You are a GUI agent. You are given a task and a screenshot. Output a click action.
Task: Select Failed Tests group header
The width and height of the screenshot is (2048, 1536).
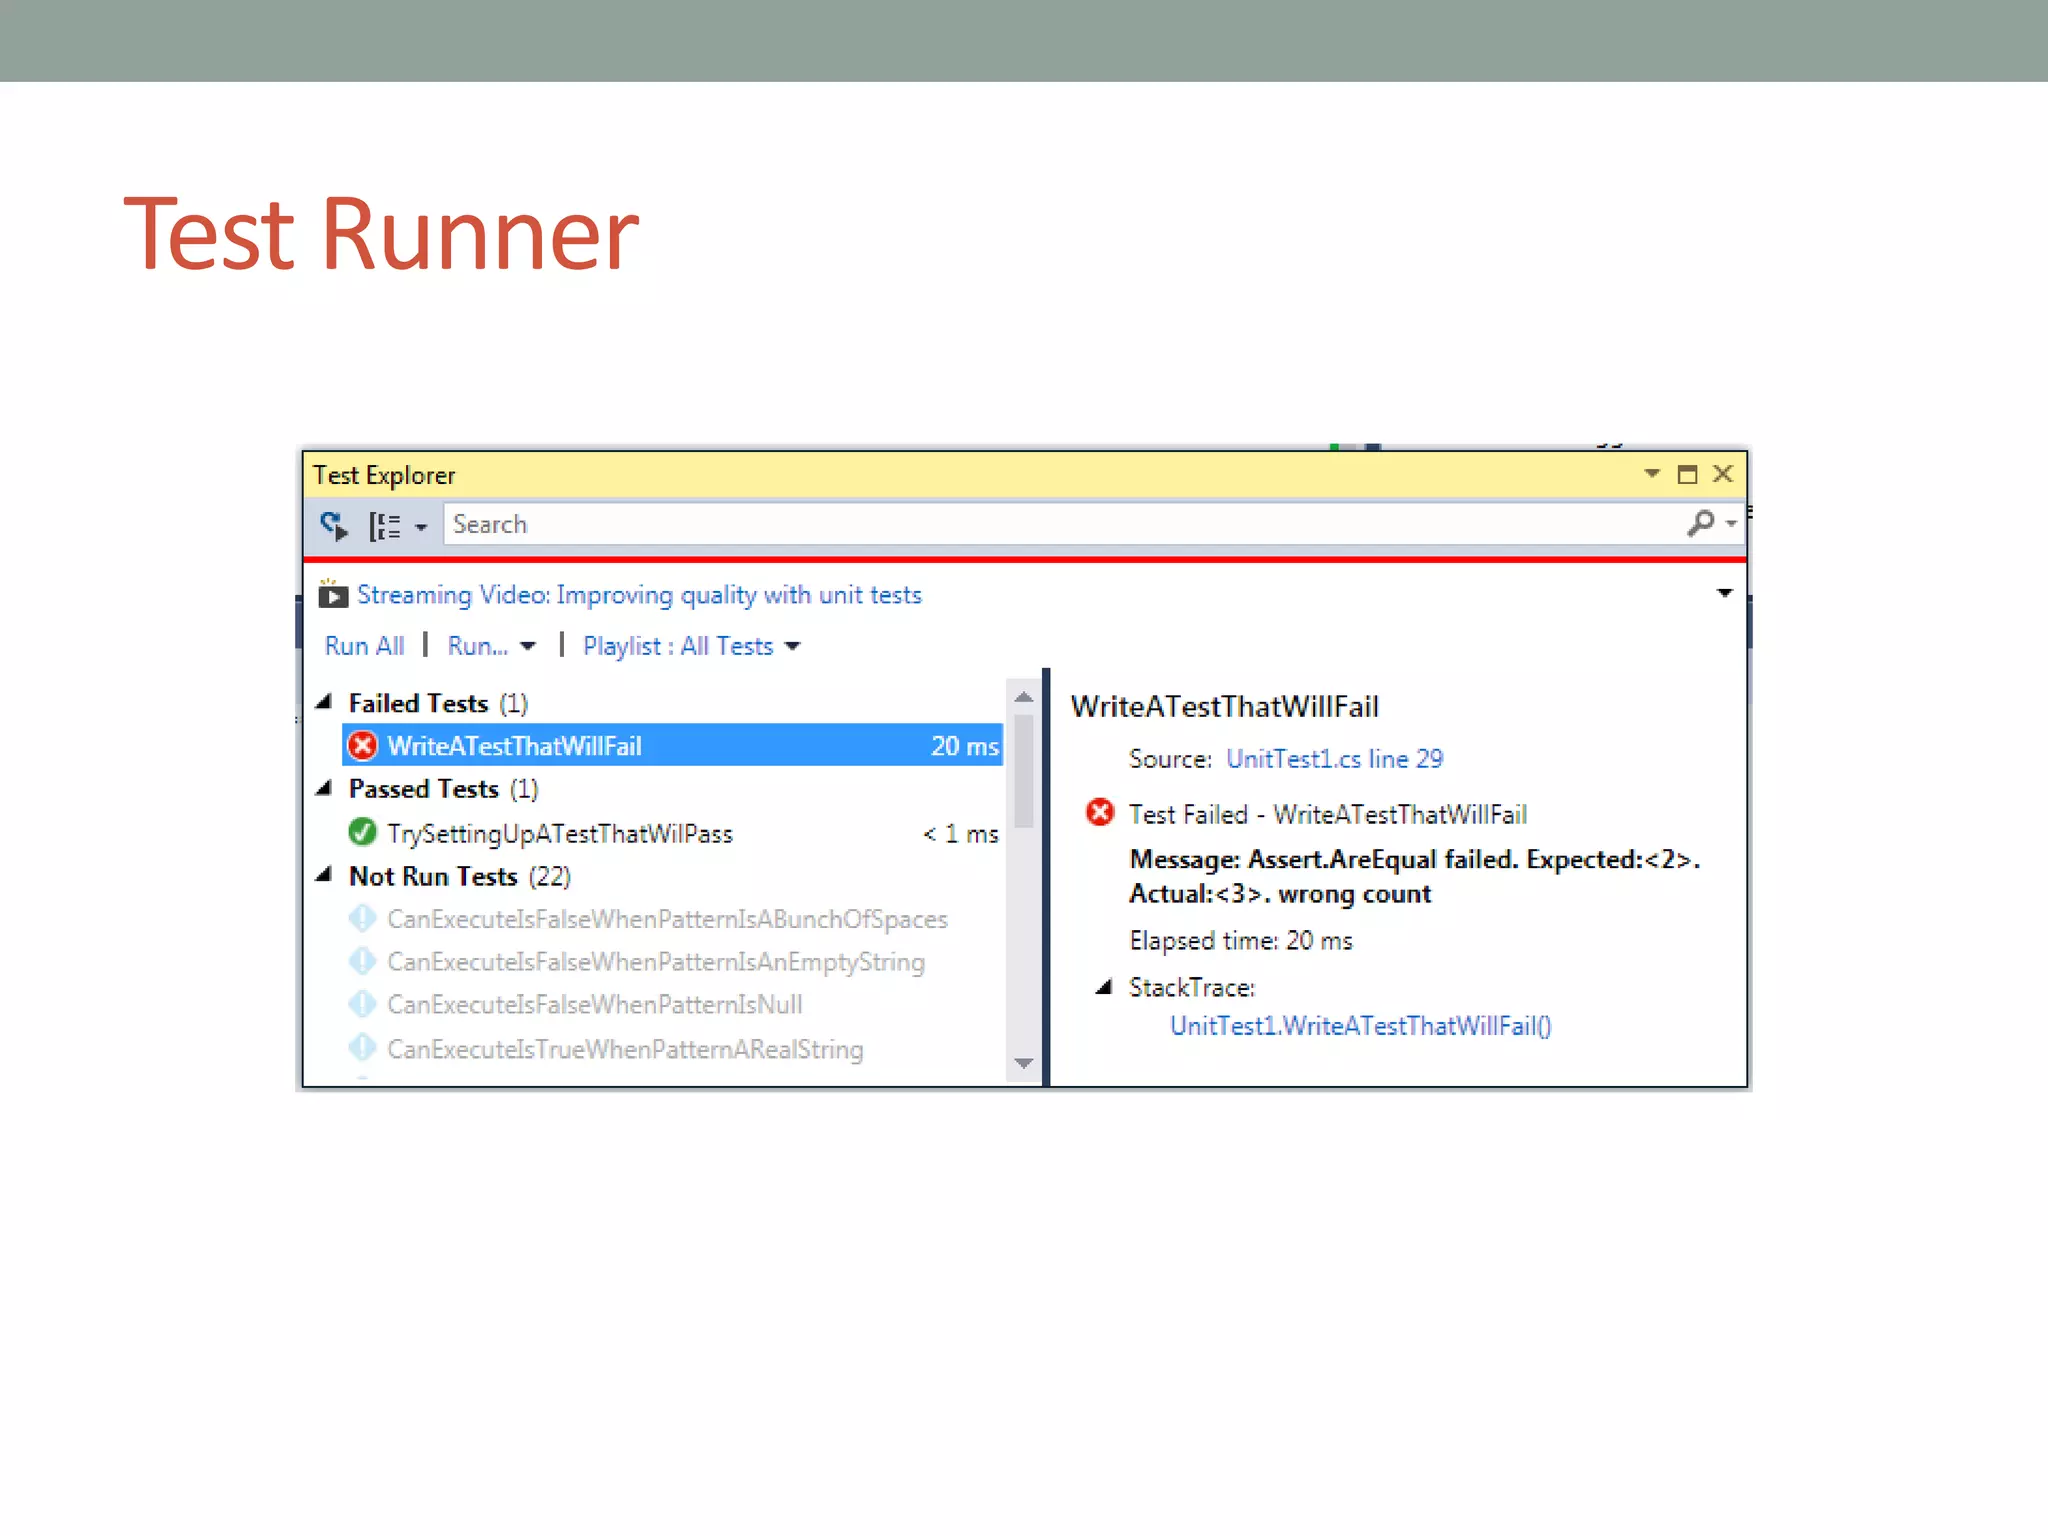coord(438,703)
